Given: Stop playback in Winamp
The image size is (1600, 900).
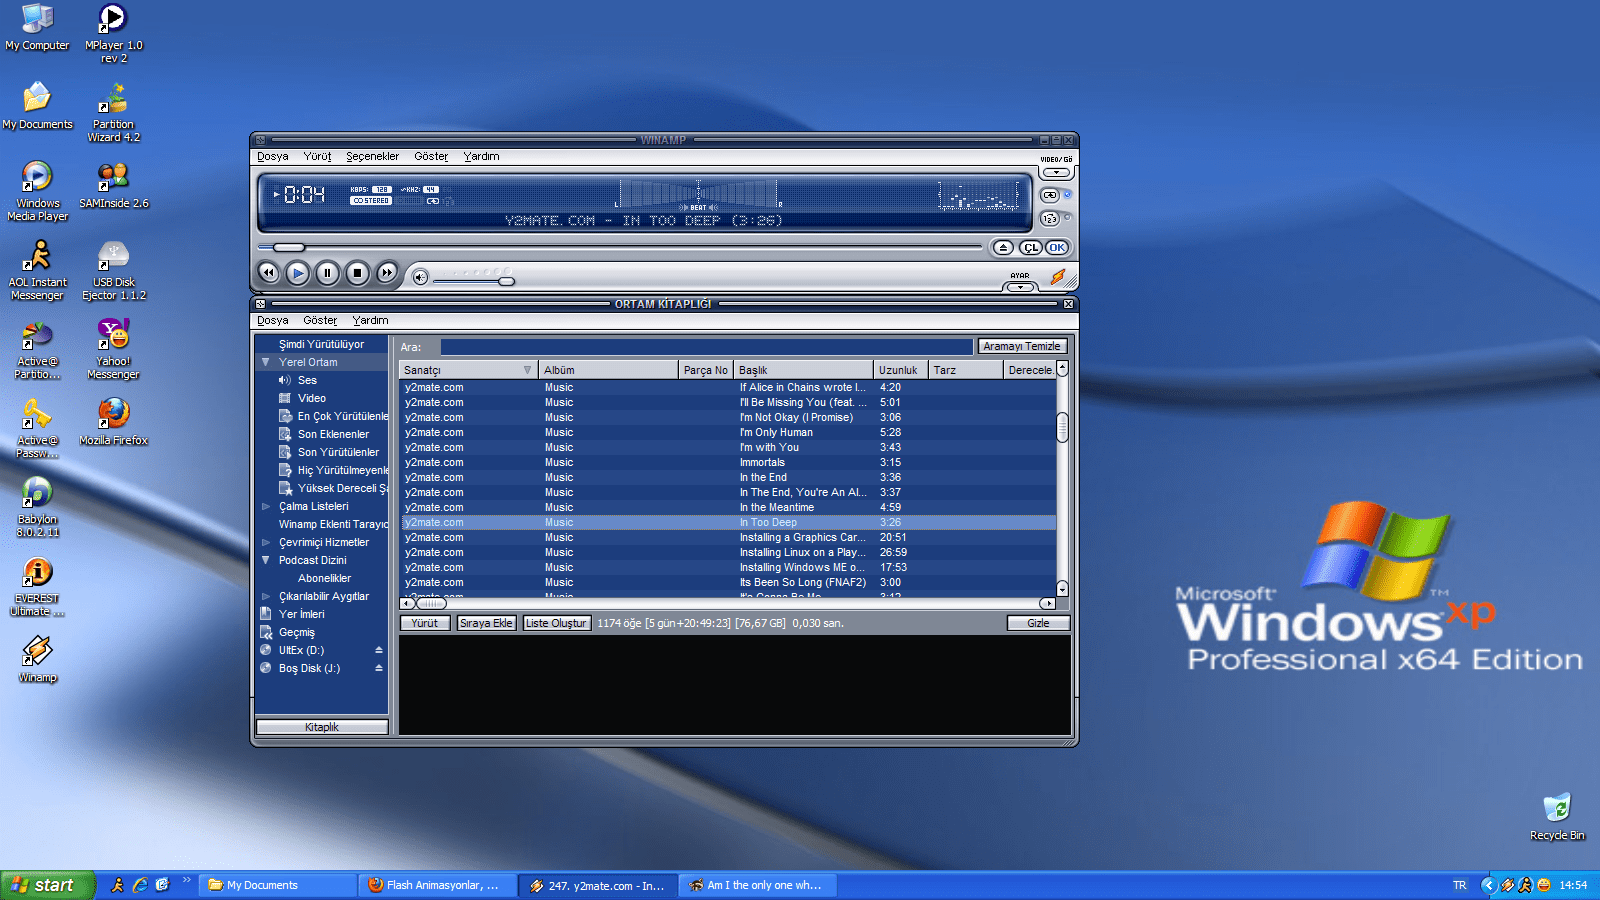Looking at the screenshot, I should [357, 272].
